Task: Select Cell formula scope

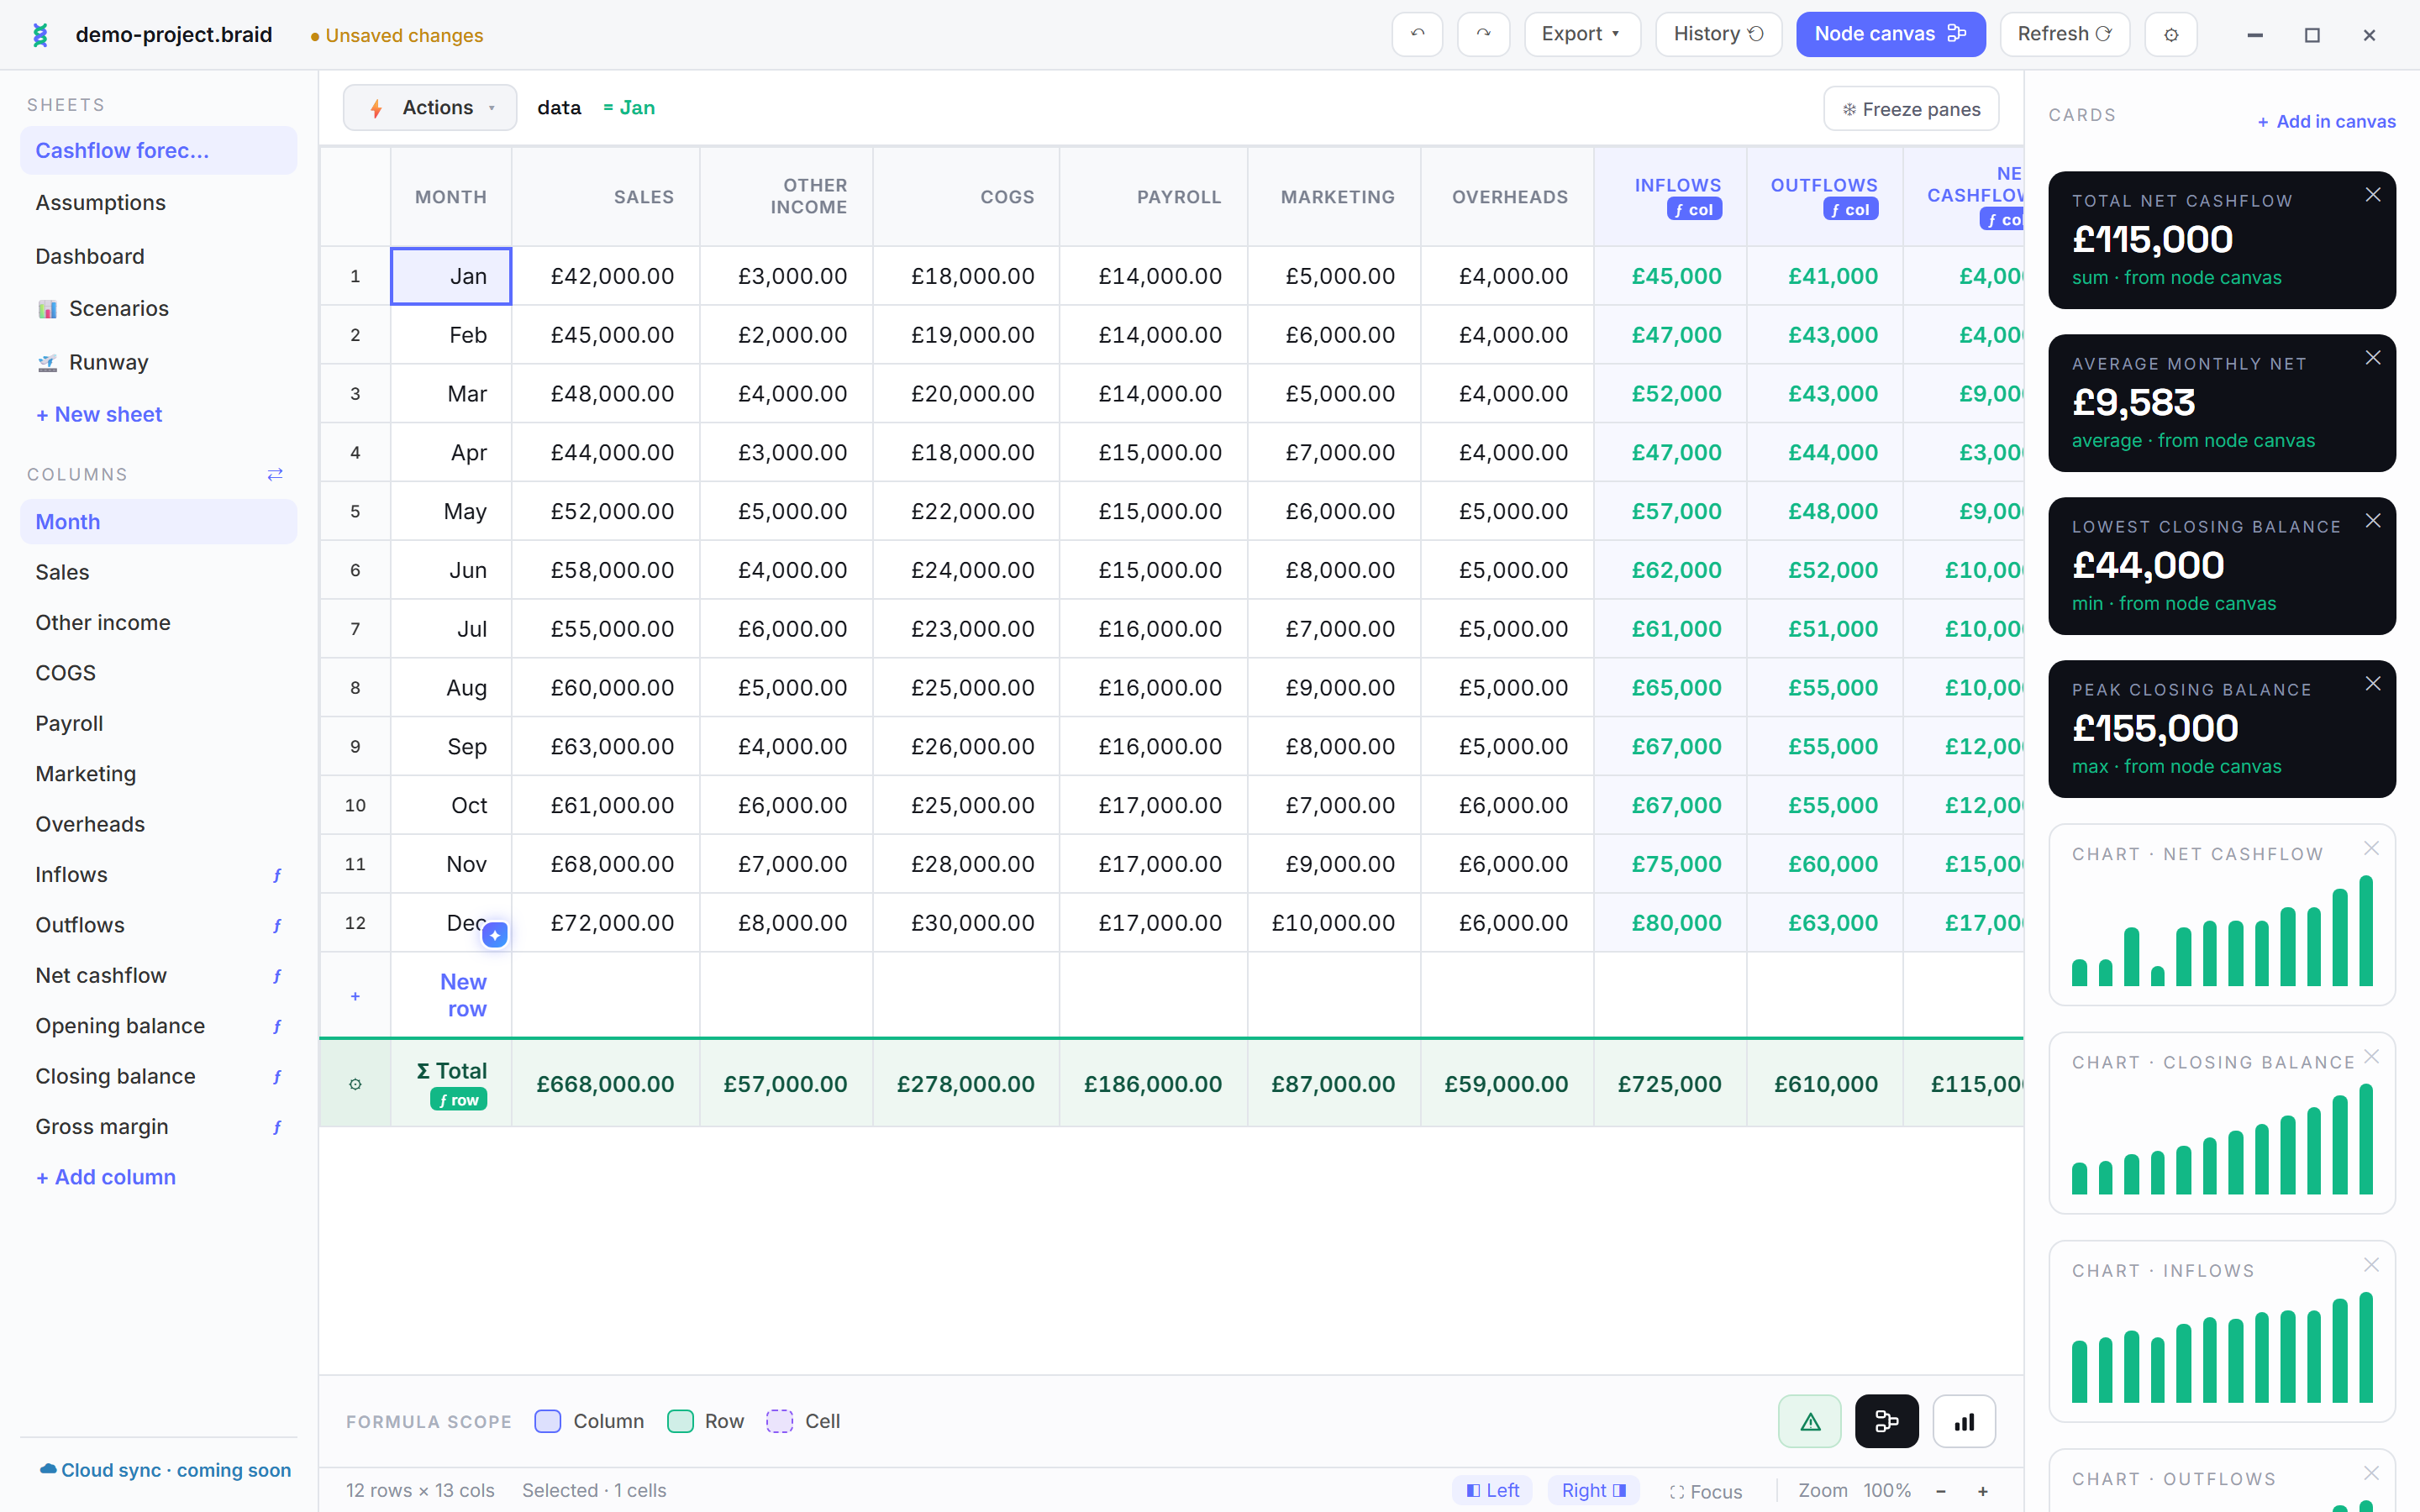Action: (803, 1421)
